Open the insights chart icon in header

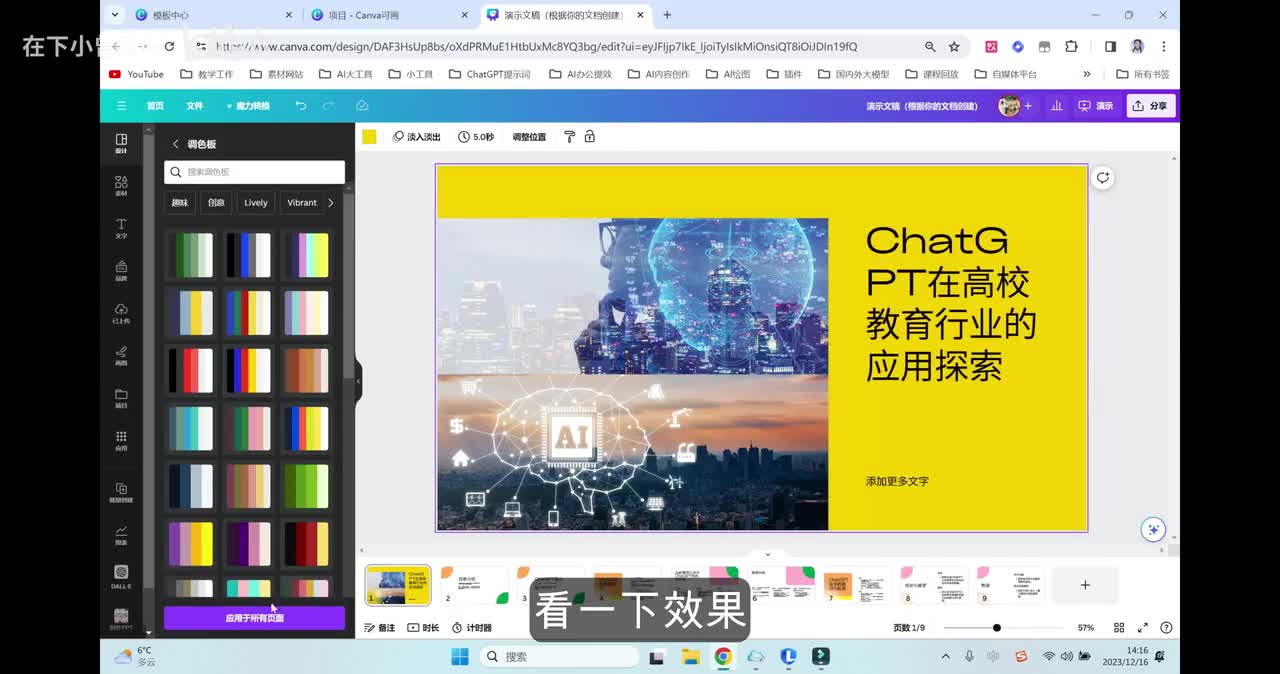pyautogui.click(x=1056, y=106)
